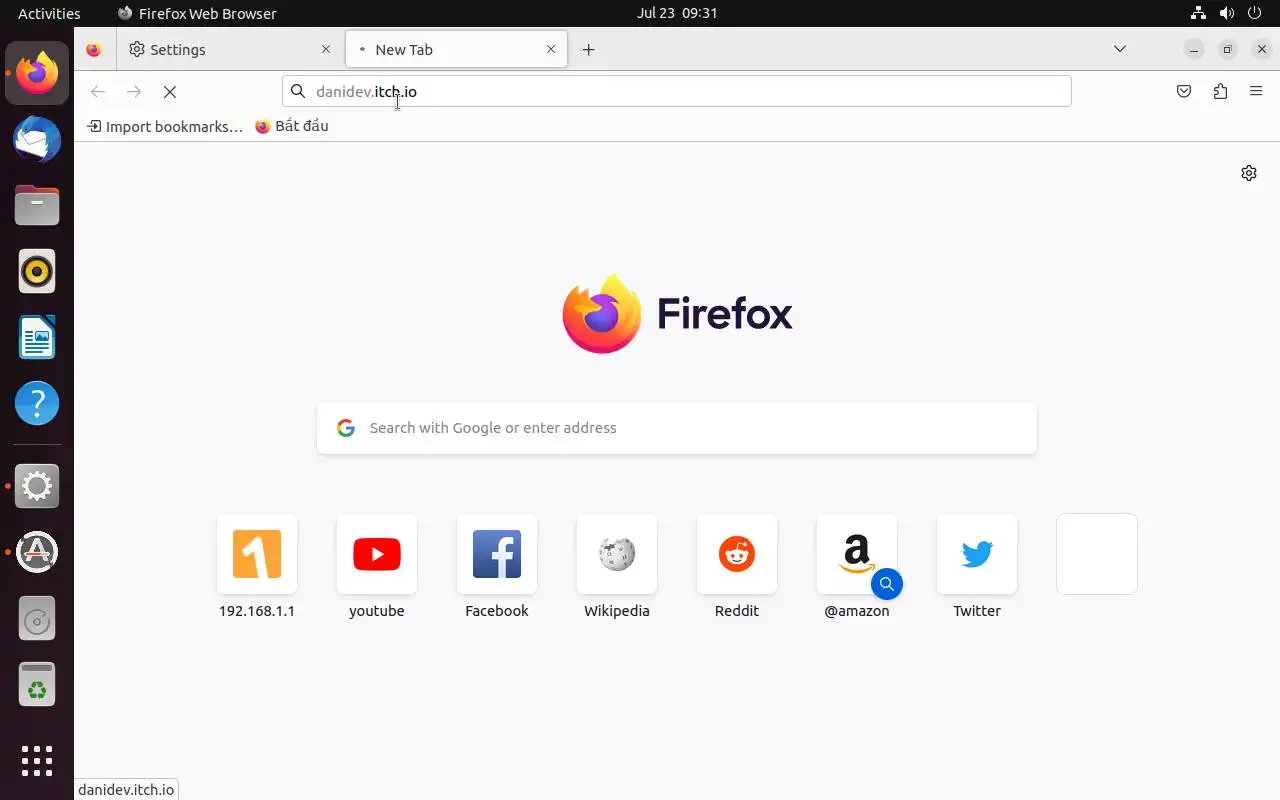1280x800 pixels.
Task: Click the Google logo in search box
Action: click(x=346, y=428)
